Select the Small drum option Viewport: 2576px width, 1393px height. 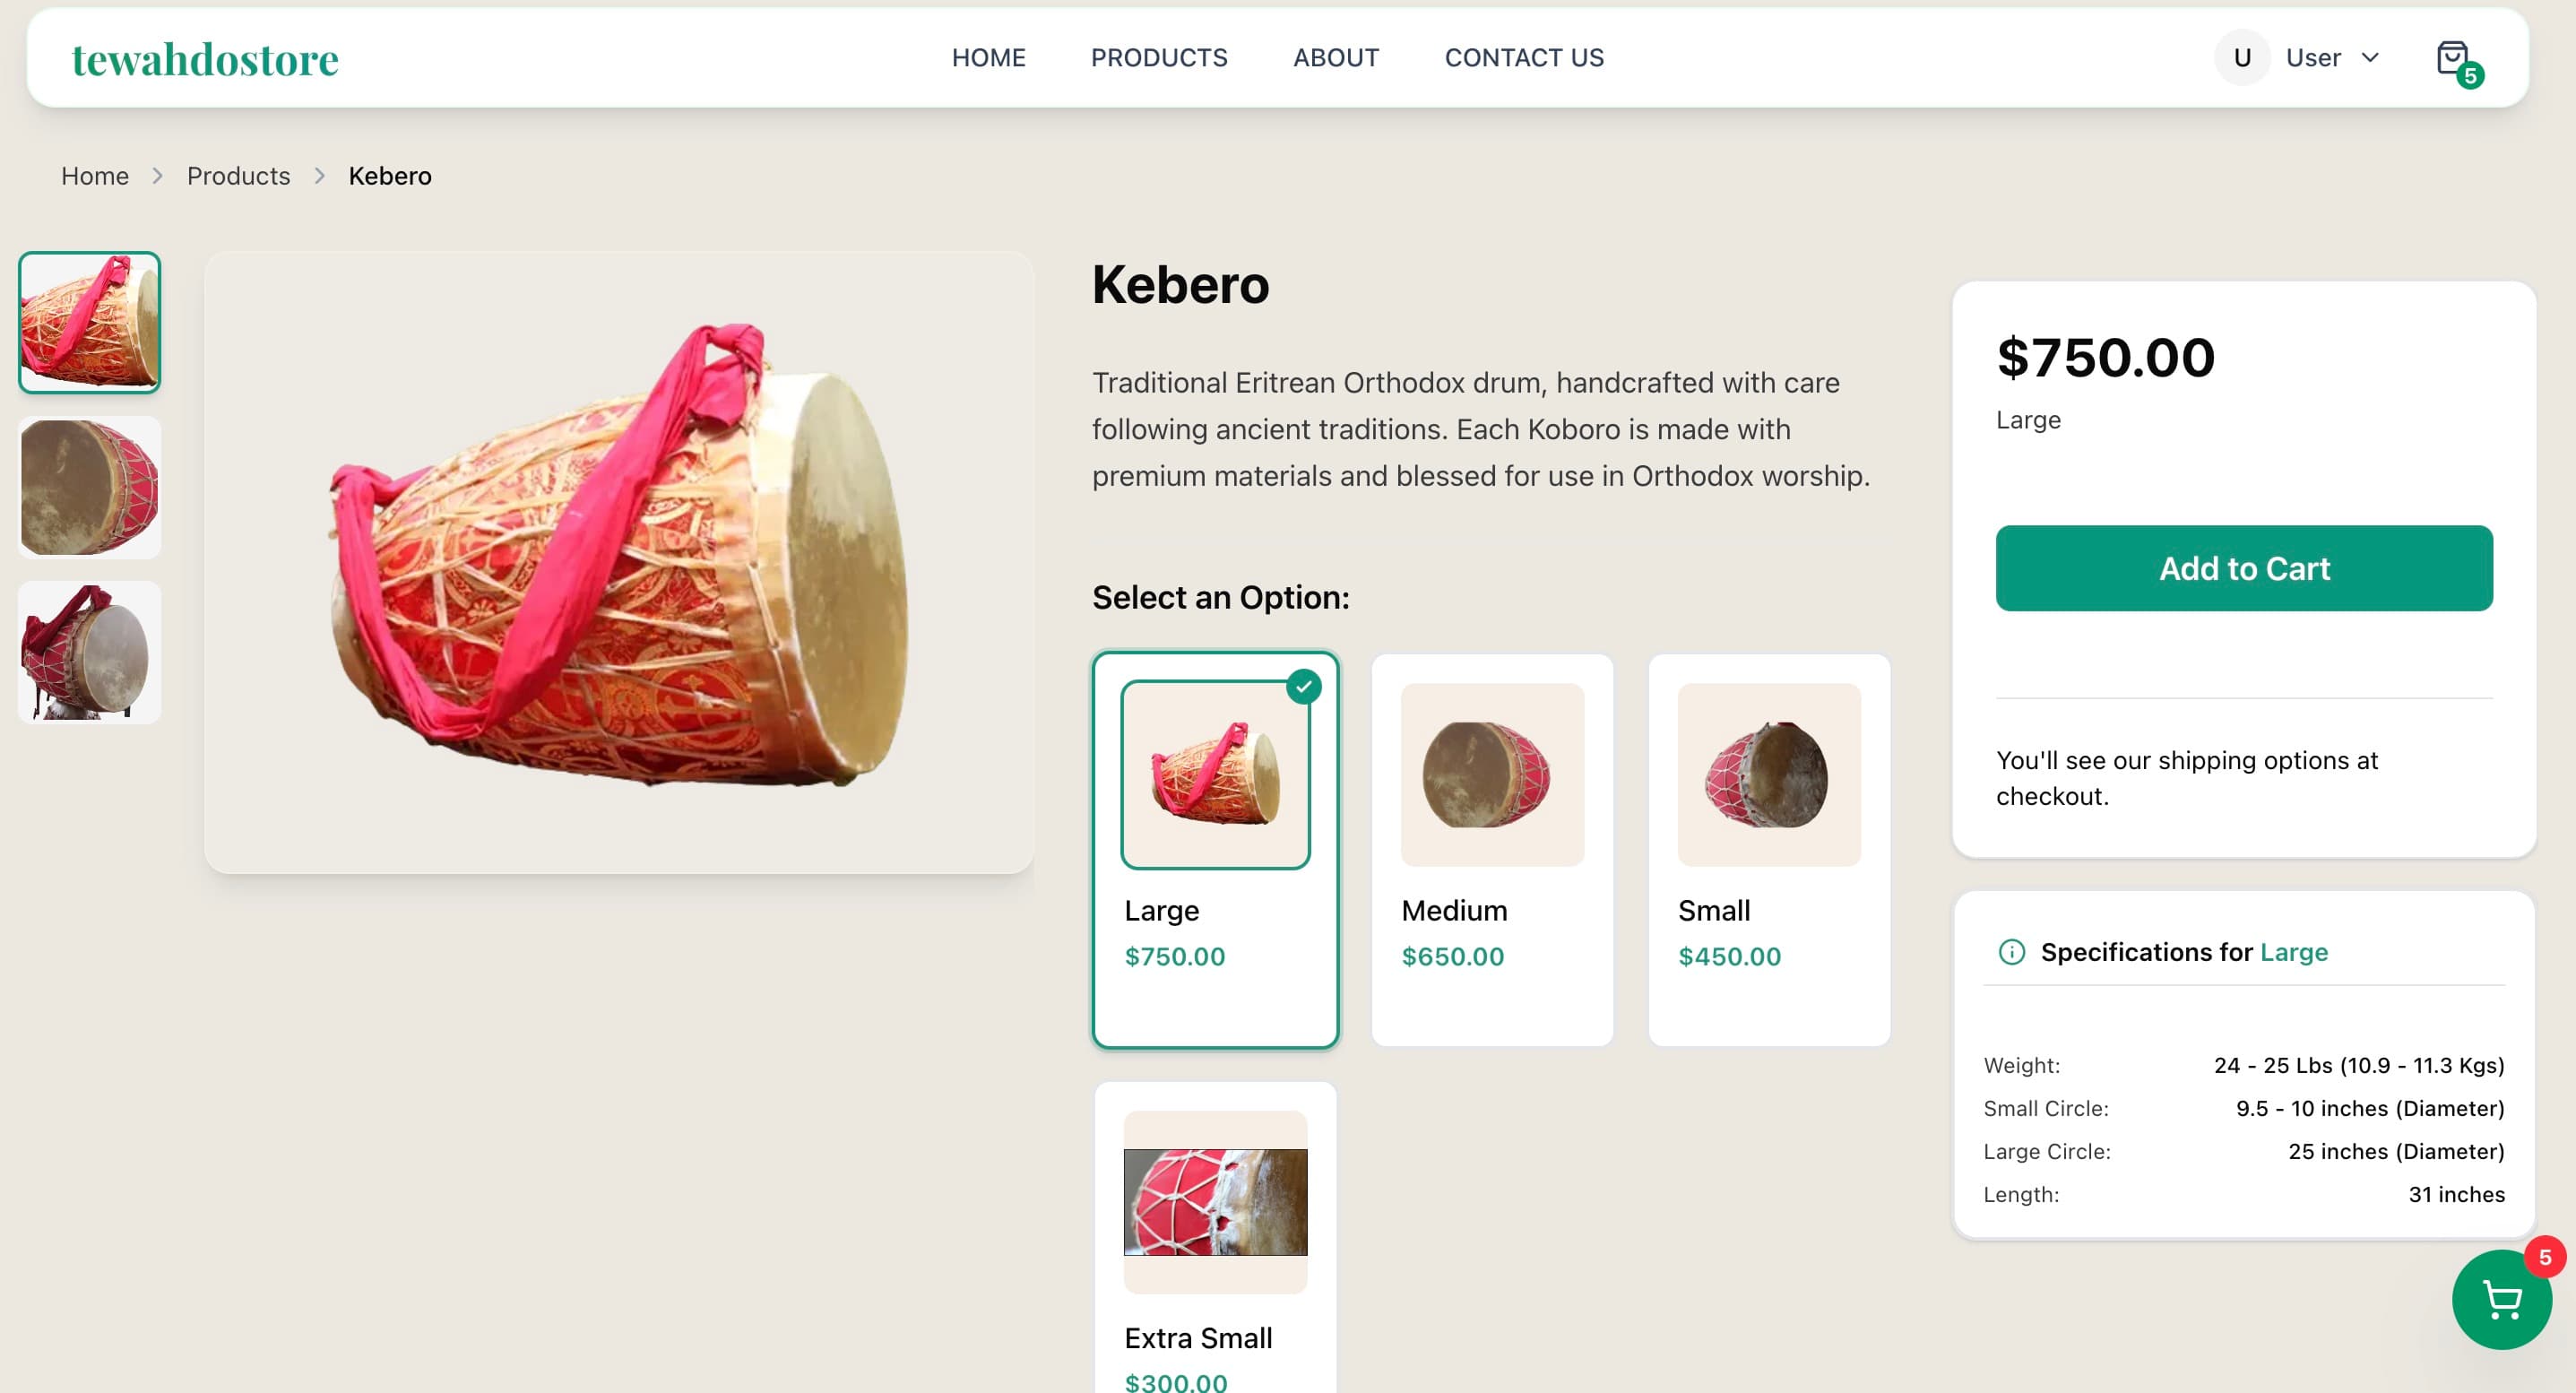point(1769,850)
